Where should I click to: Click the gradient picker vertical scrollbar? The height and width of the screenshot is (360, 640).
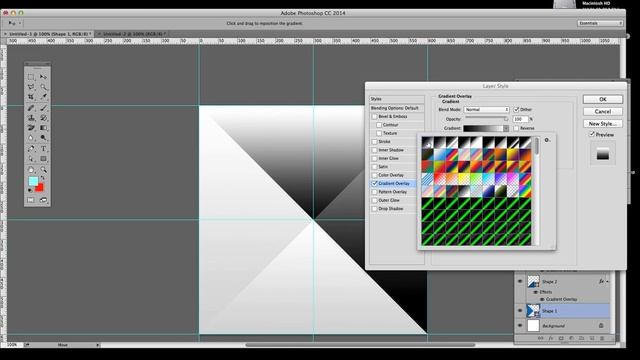click(x=536, y=191)
